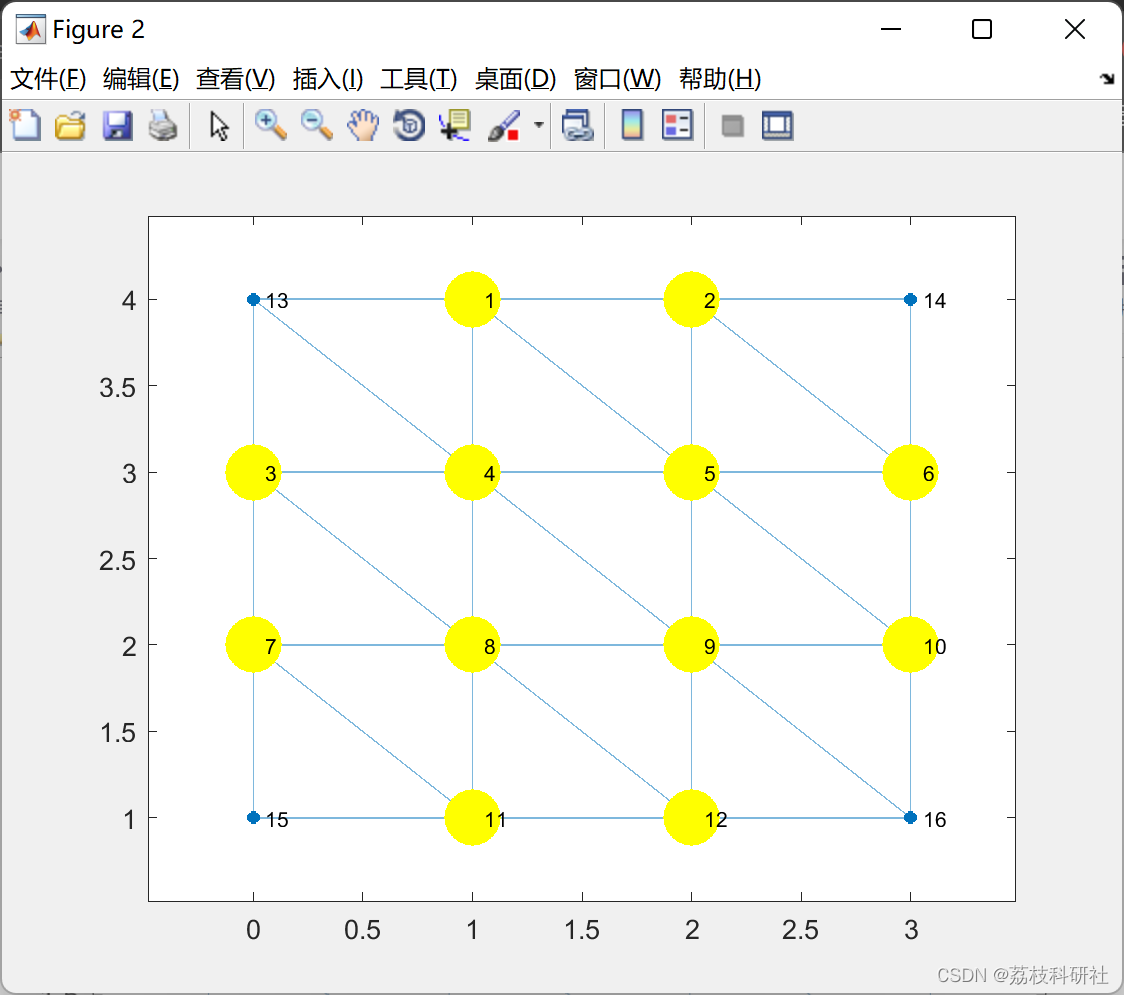Viewport: 1124px width, 995px height.
Task: Open the 查看(V) menu
Action: [x=236, y=79]
